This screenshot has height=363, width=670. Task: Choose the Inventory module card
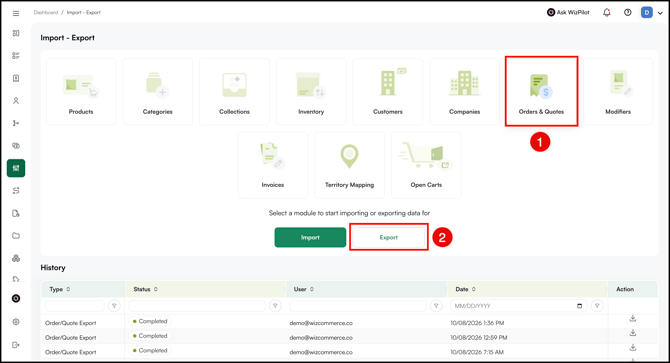click(311, 92)
